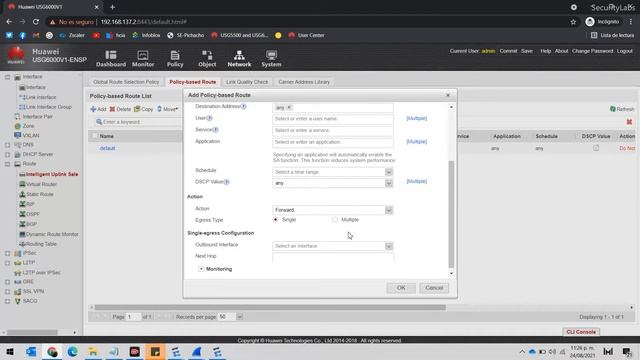Select the Single egress type
Viewport: 640px width, 360px height.
click(276, 220)
